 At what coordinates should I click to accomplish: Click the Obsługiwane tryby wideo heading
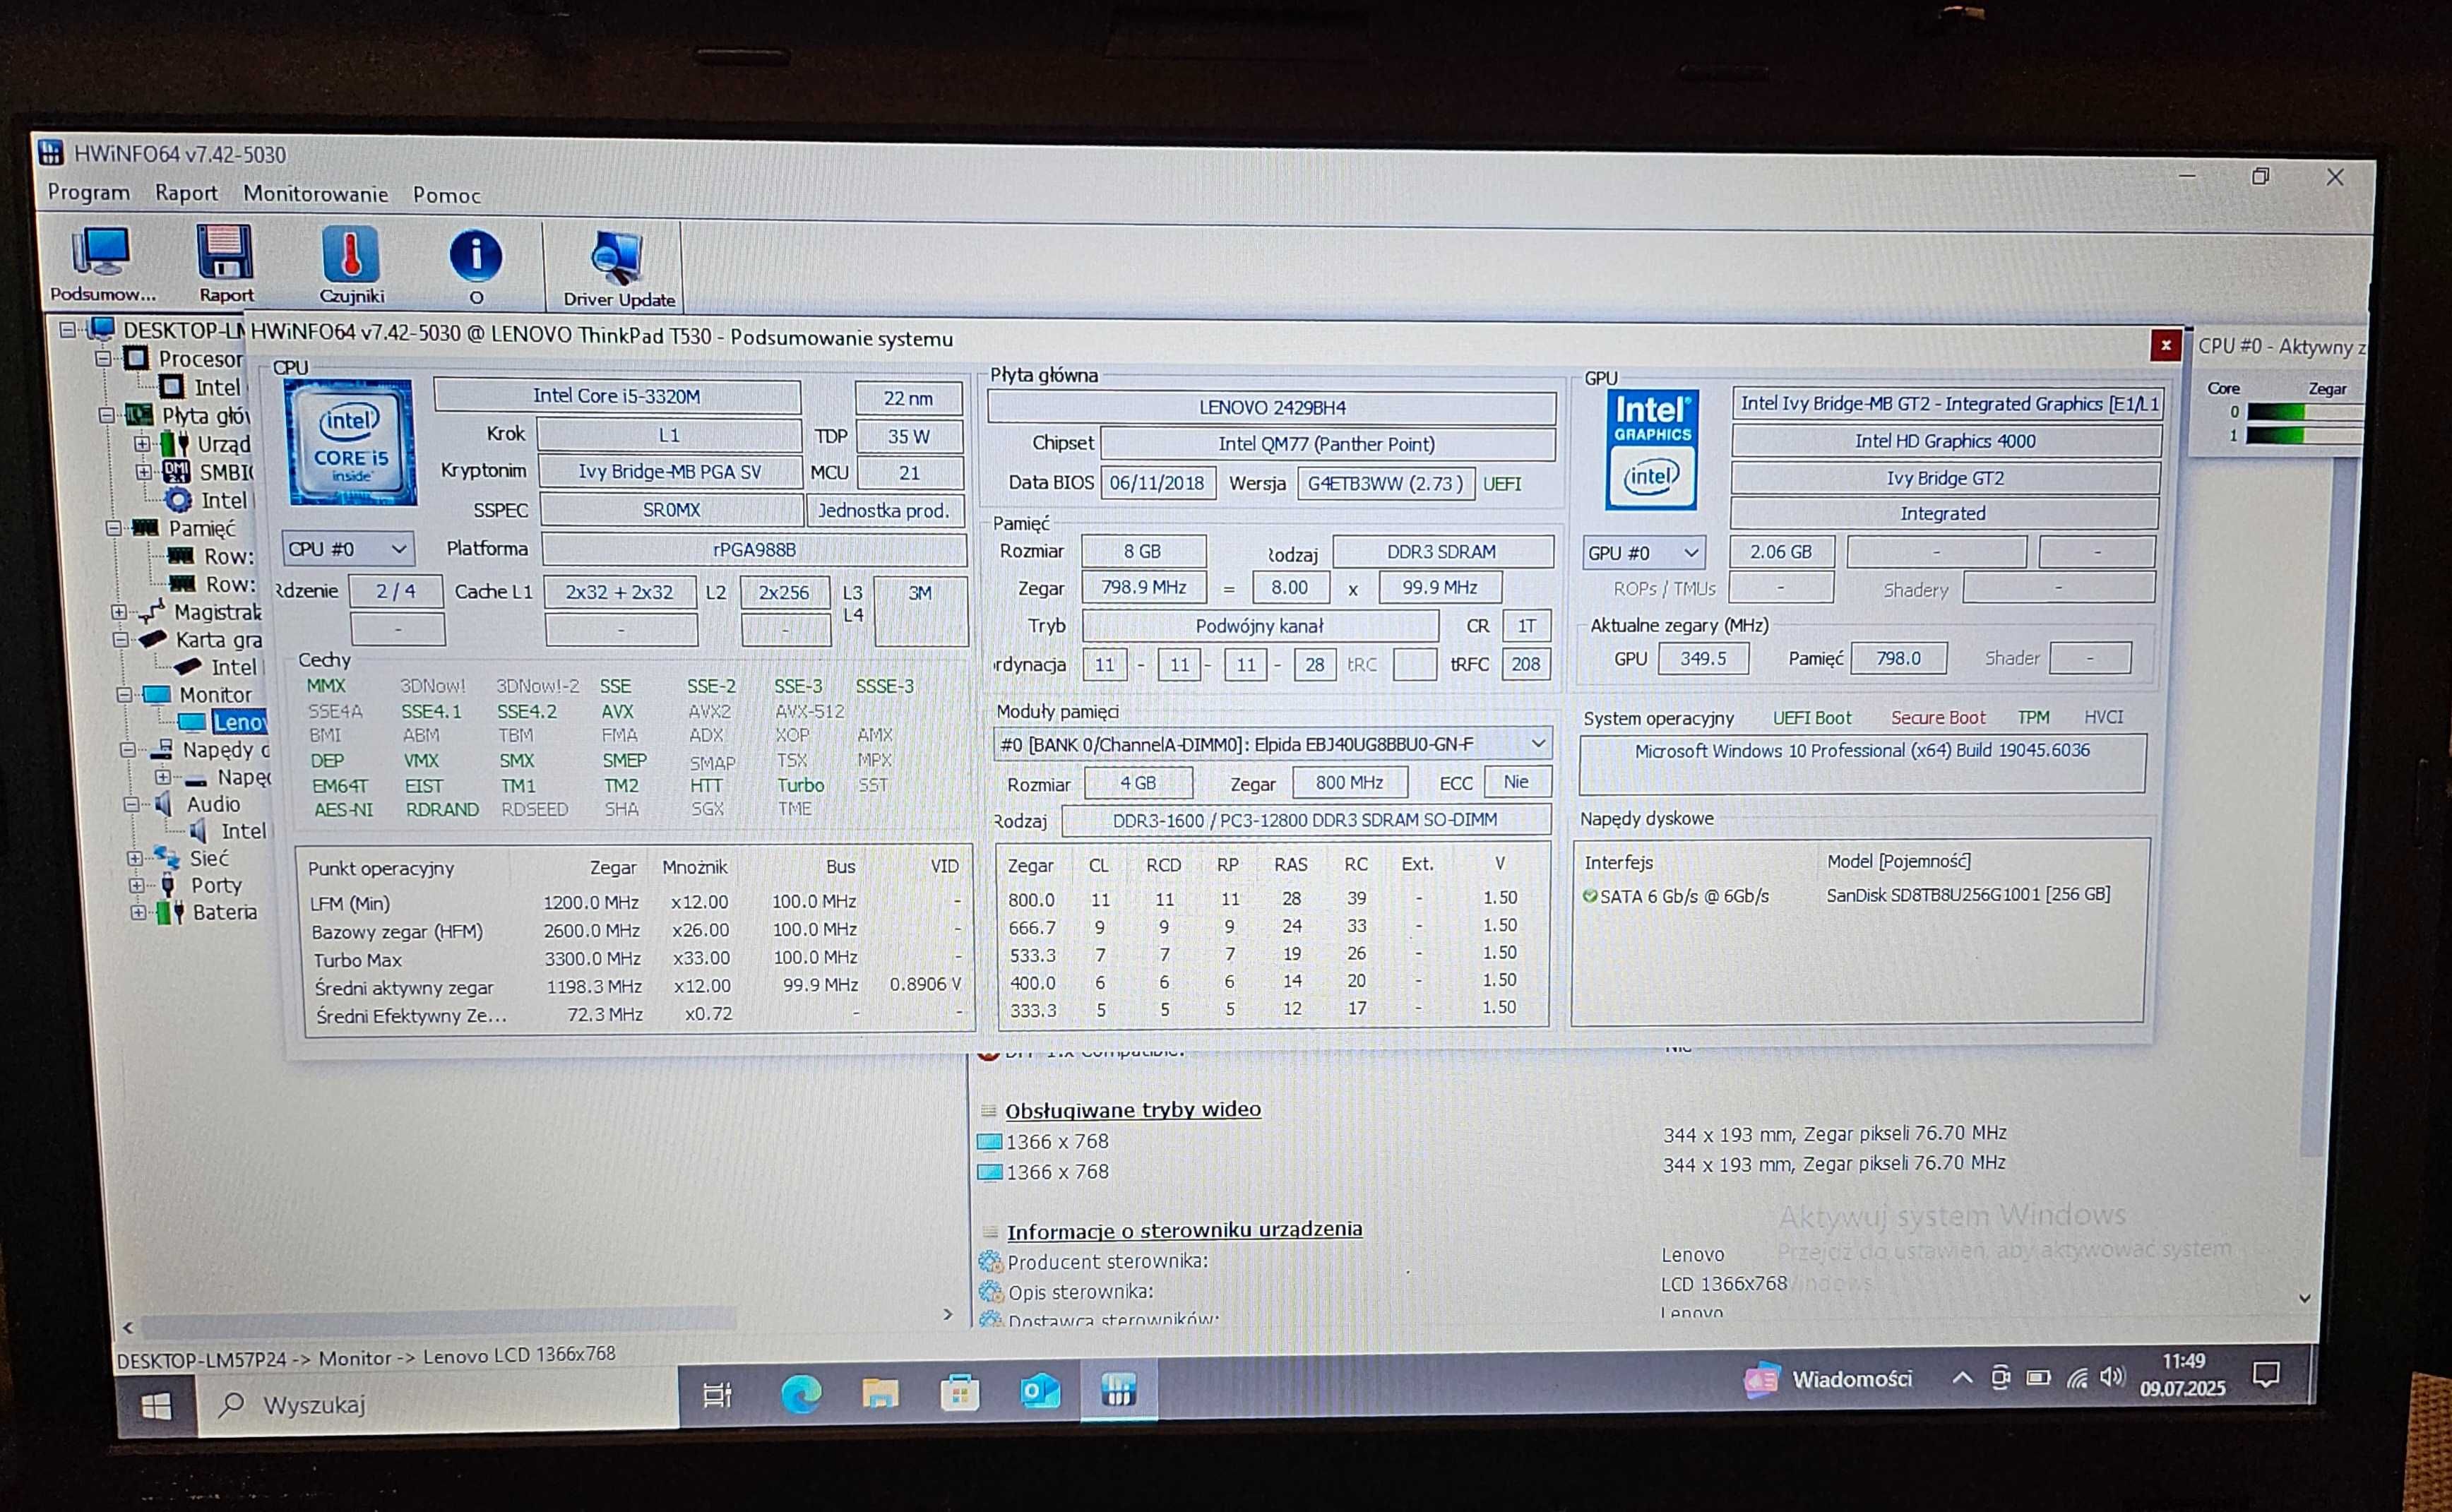[x=1133, y=1109]
